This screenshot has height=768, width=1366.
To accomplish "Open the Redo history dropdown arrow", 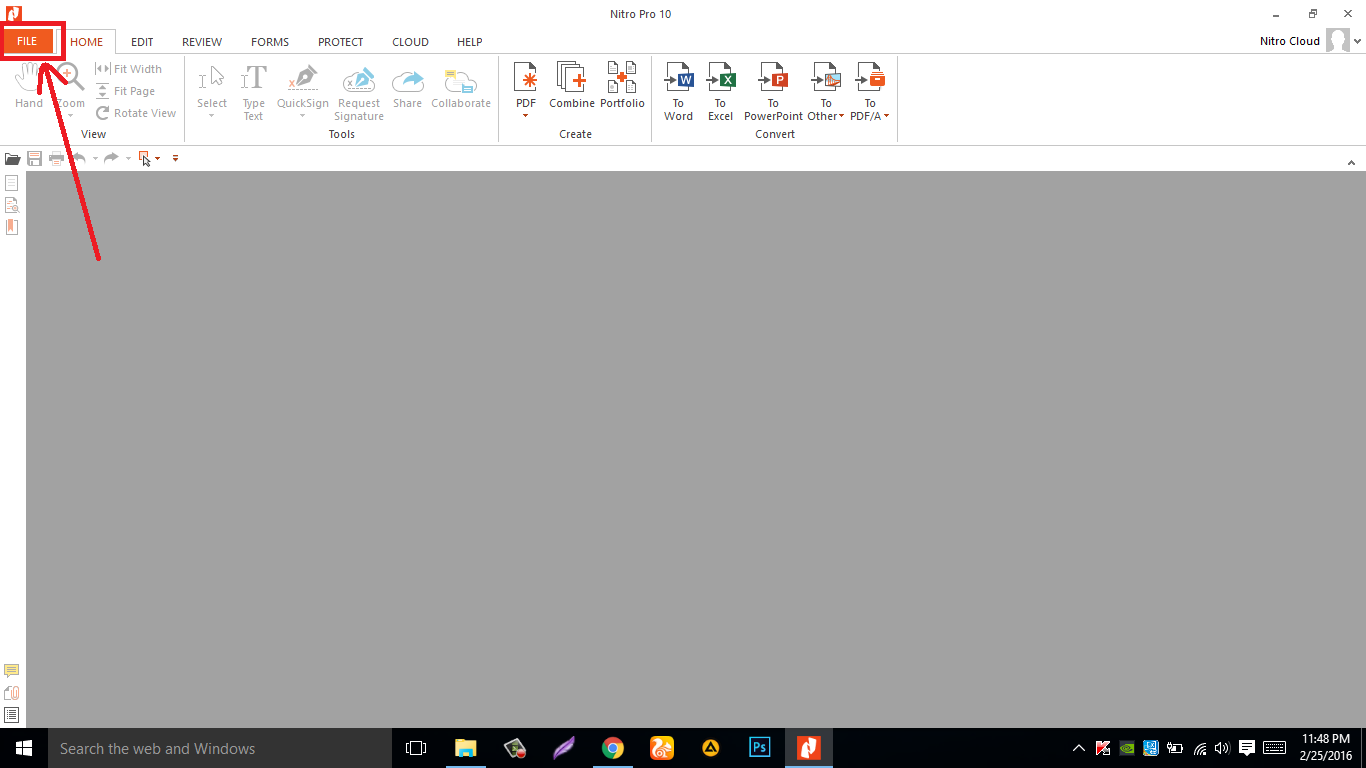I will [128, 158].
